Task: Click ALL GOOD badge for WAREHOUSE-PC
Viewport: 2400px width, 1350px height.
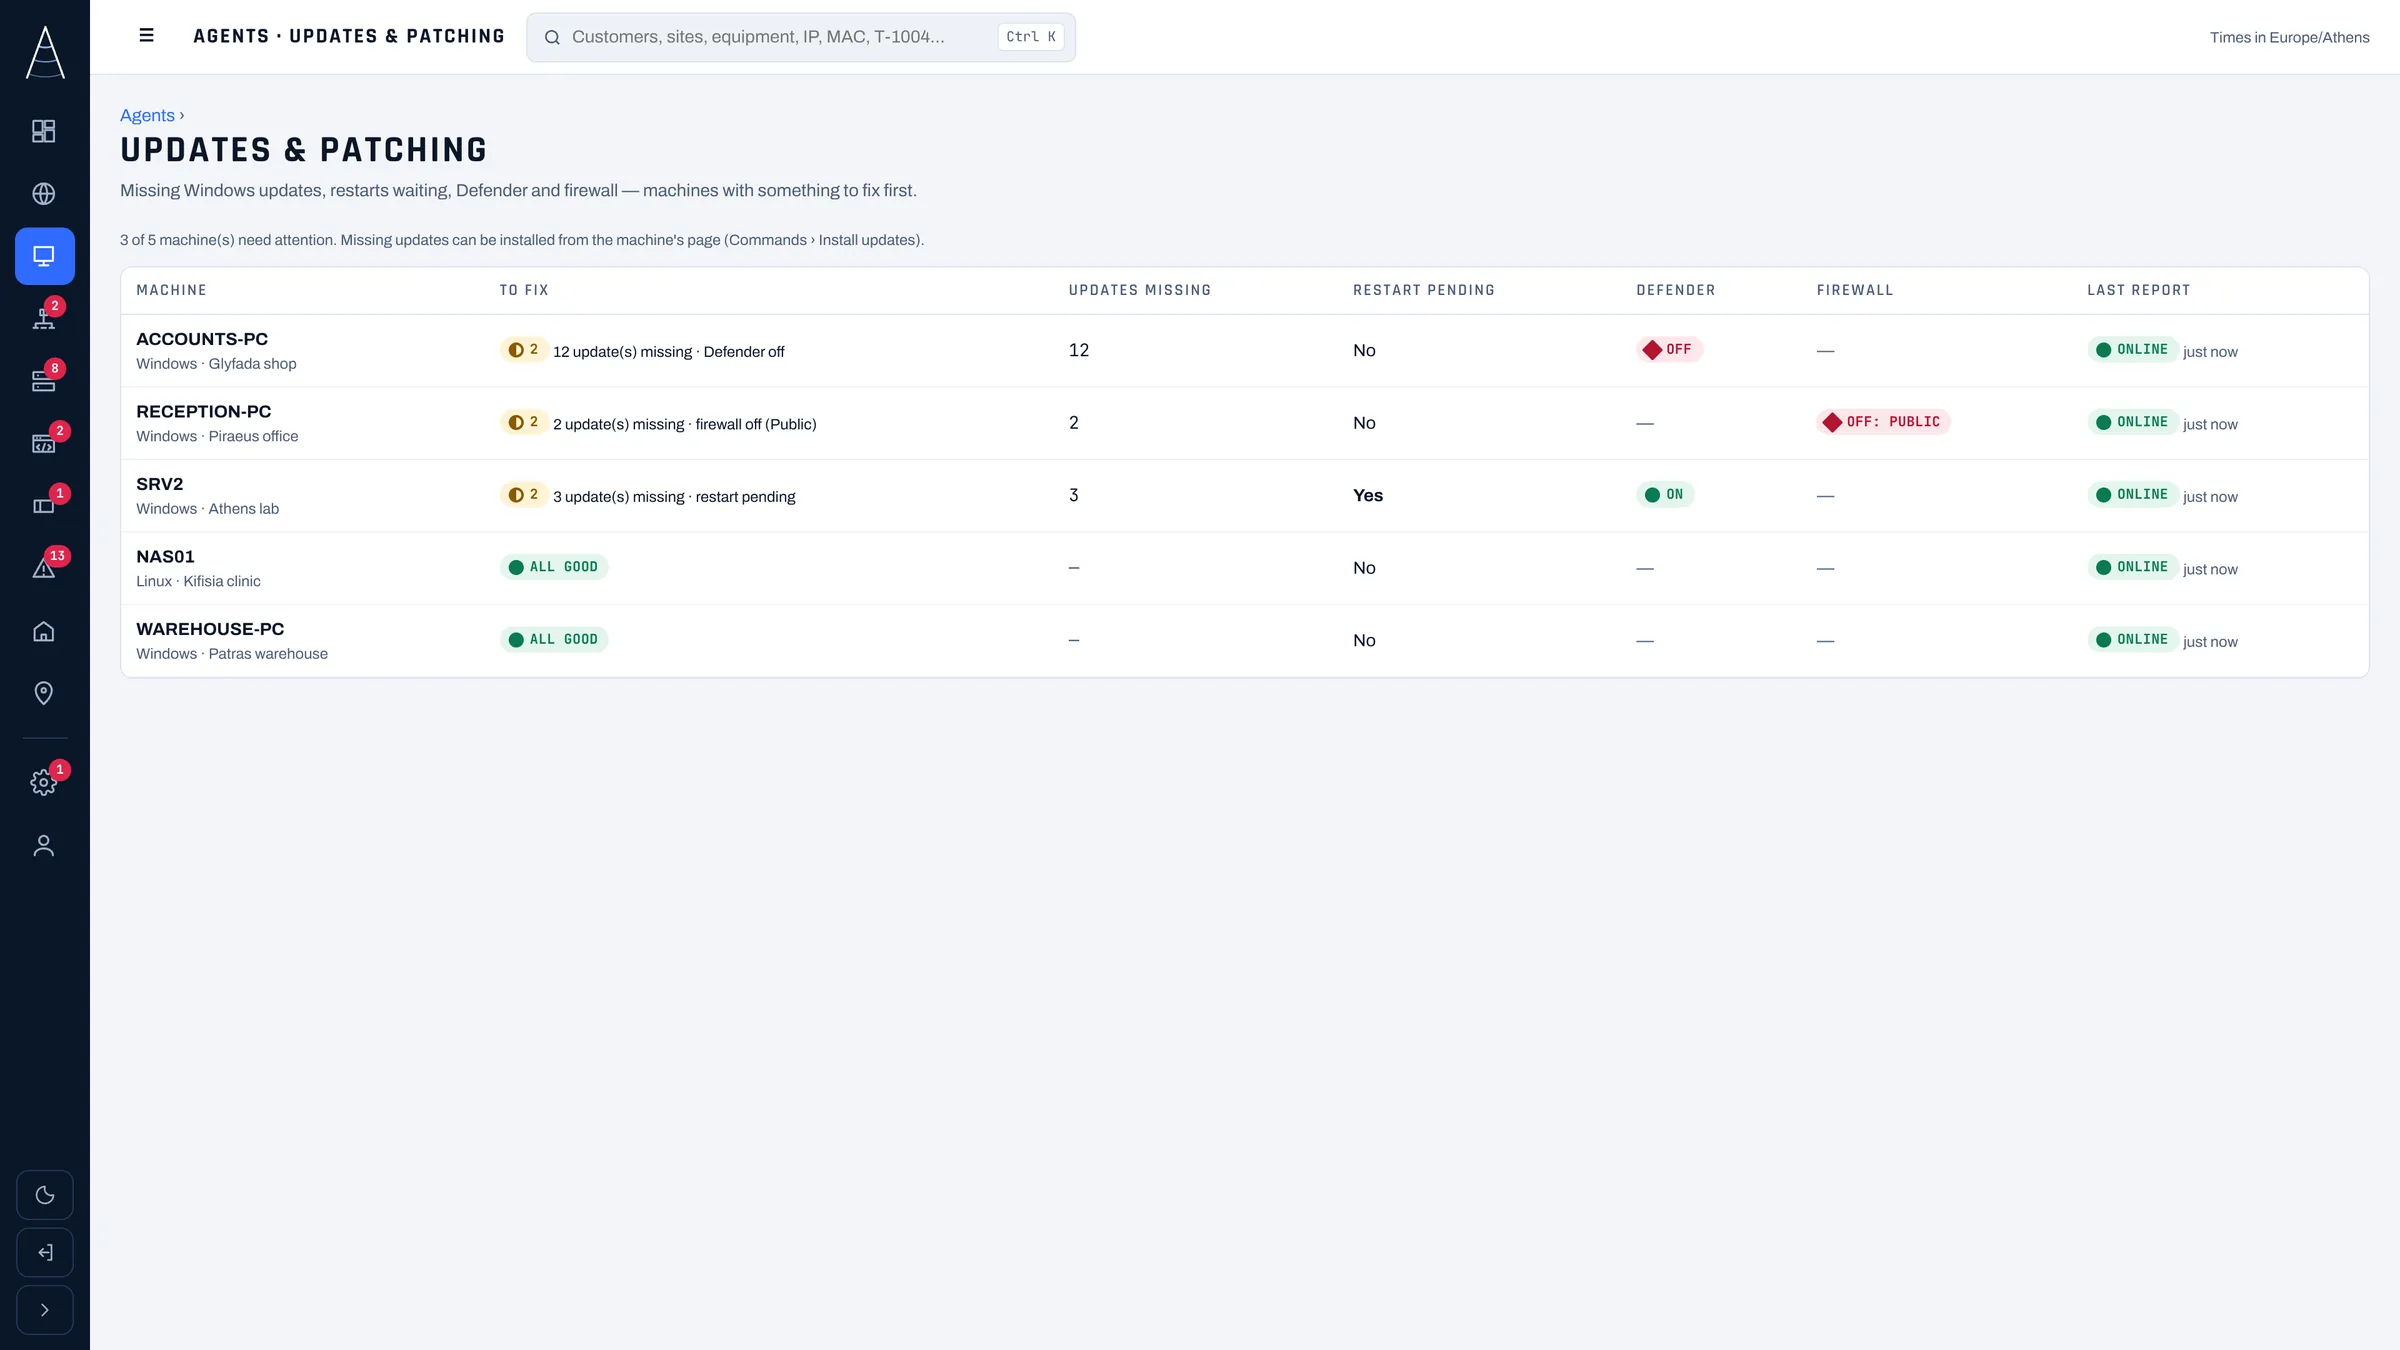Action: pyautogui.click(x=554, y=640)
